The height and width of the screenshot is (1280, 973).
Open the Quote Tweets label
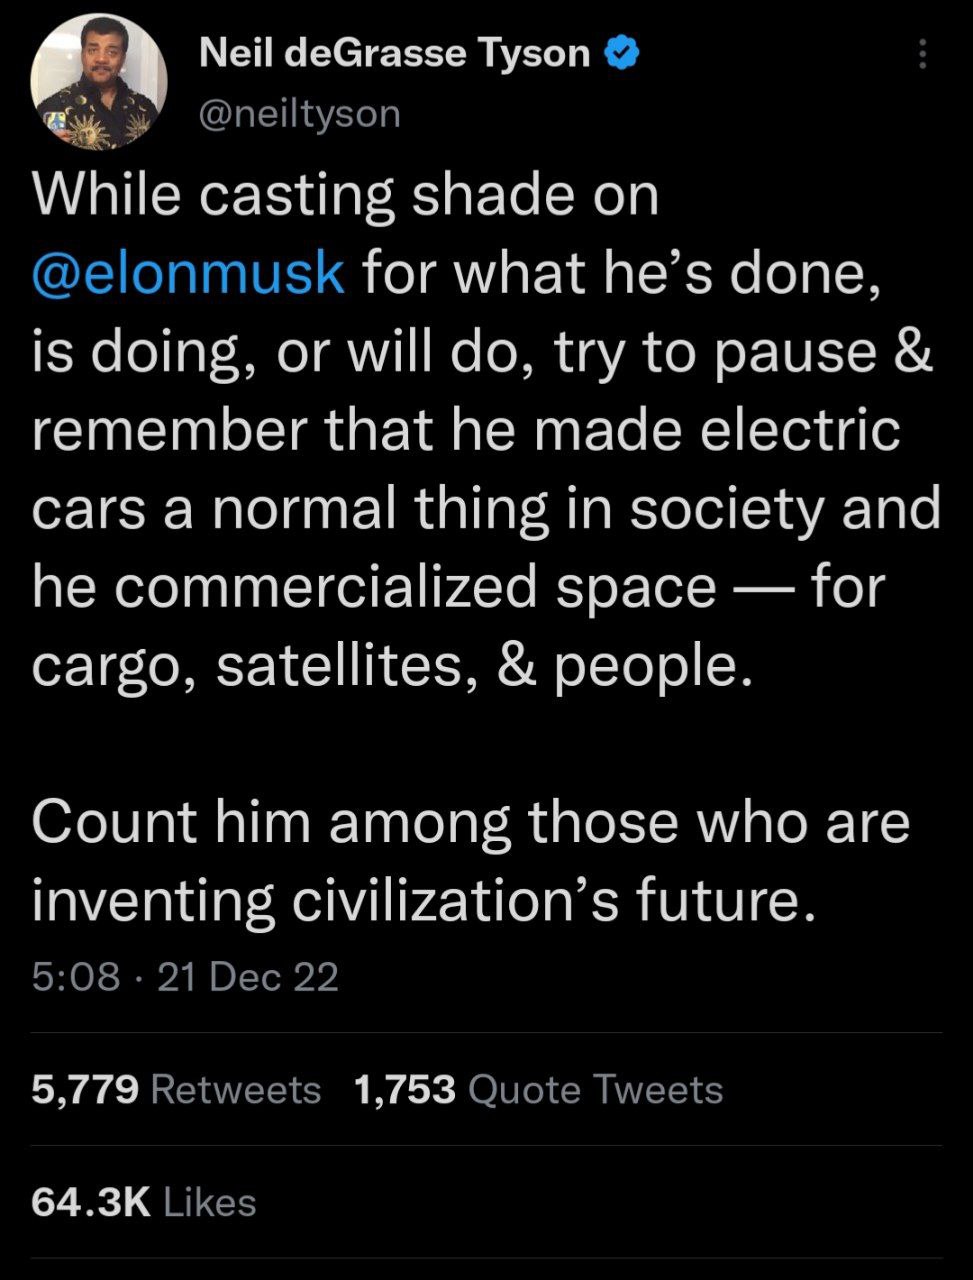click(x=595, y=1089)
